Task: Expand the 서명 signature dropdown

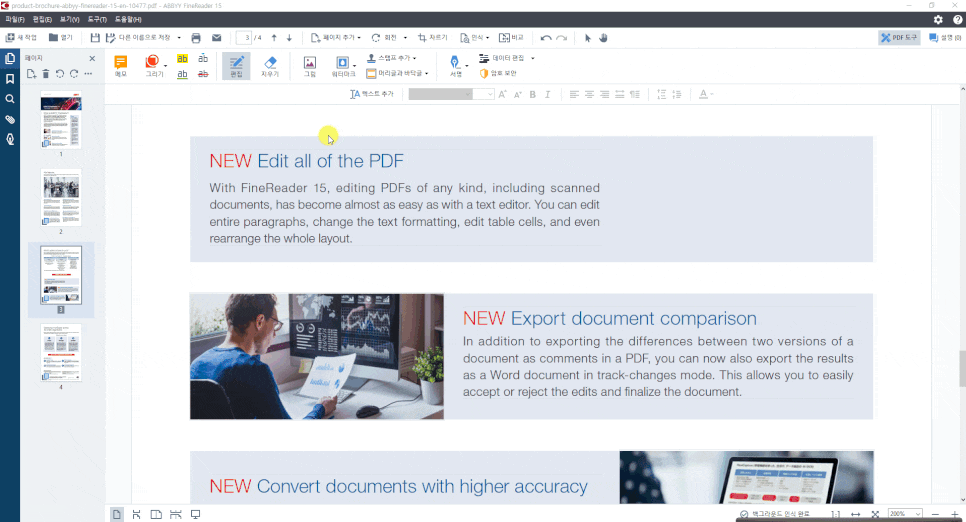Action: click(x=466, y=65)
